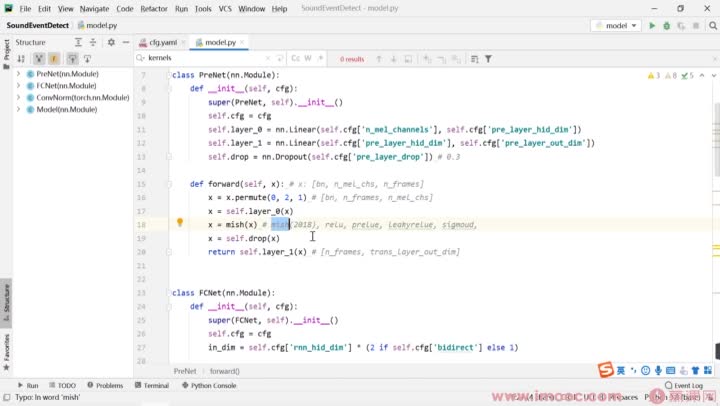Close the model.py editor tab
Screen dimensions: 720x406
click(x=242, y=42)
